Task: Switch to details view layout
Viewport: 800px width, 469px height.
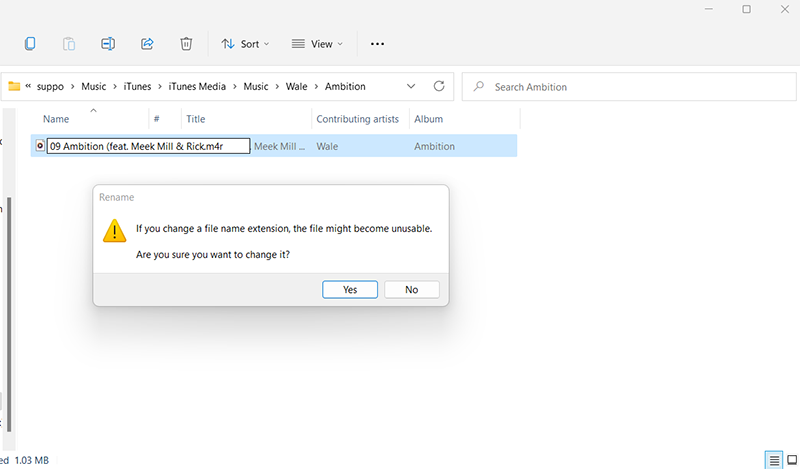Action: [x=773, y=460]
